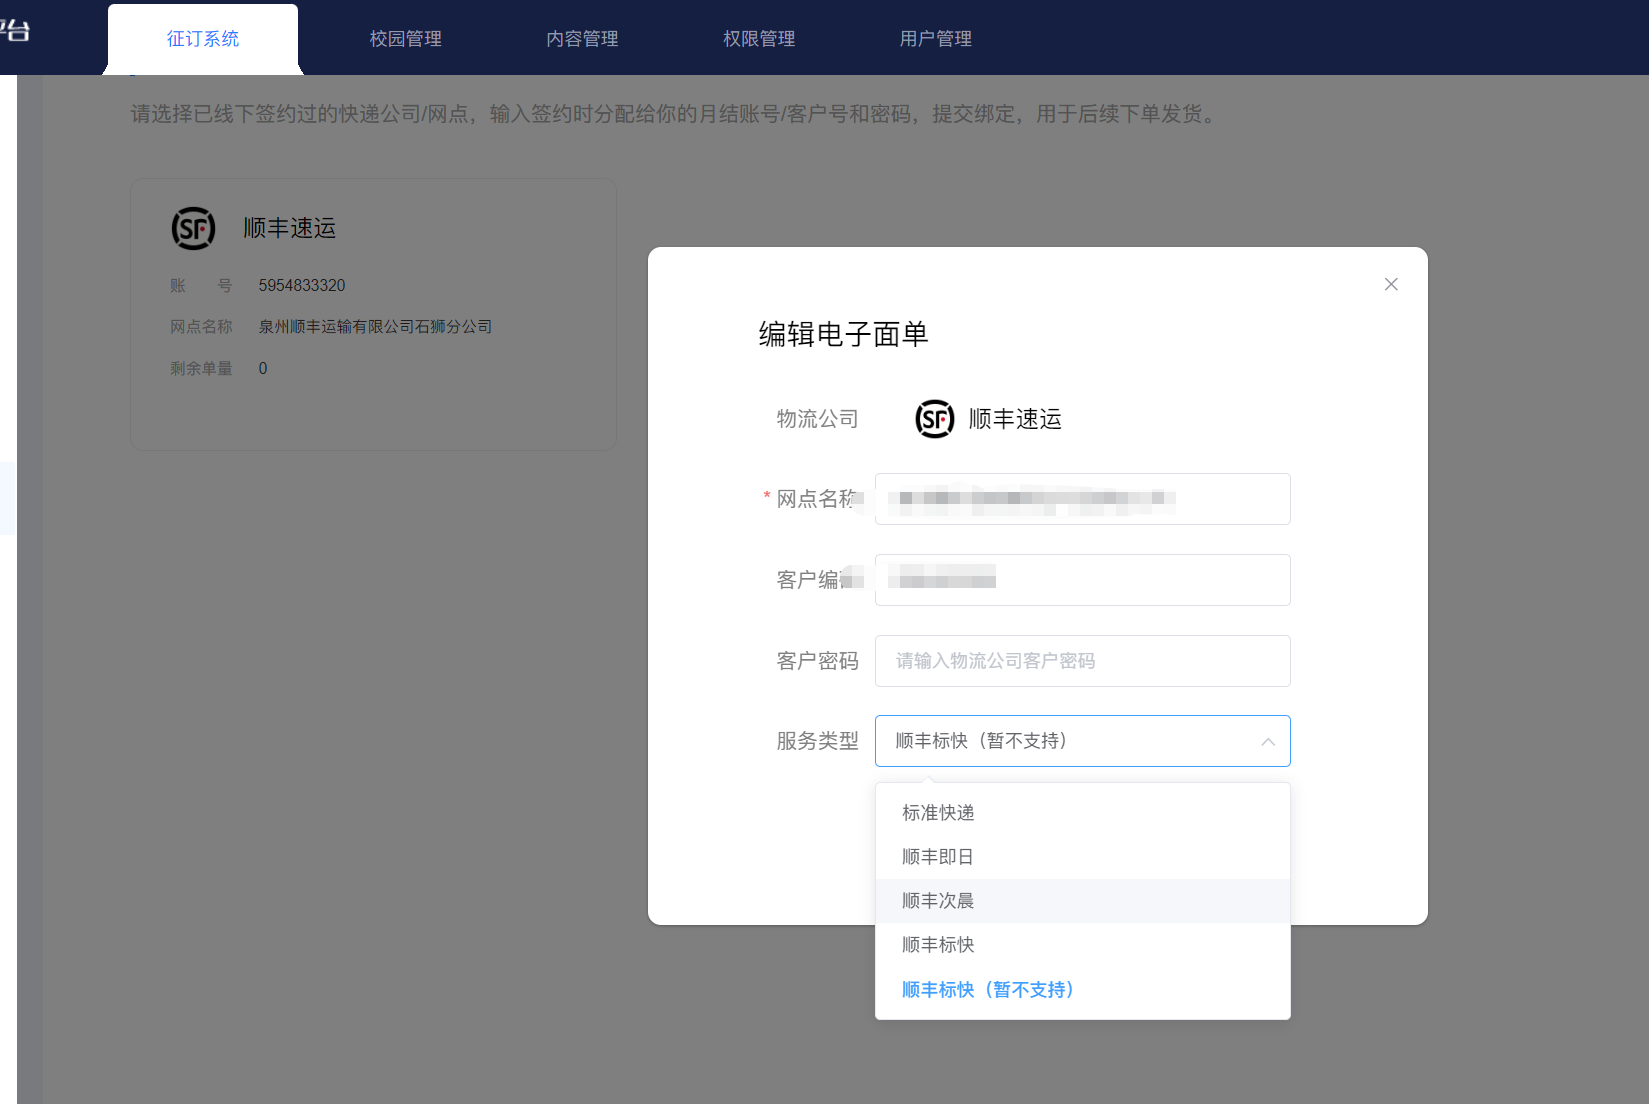Click into the 客户编号 field
The width and height of the screenshot is (1649, 1104).
point(1082,580)
